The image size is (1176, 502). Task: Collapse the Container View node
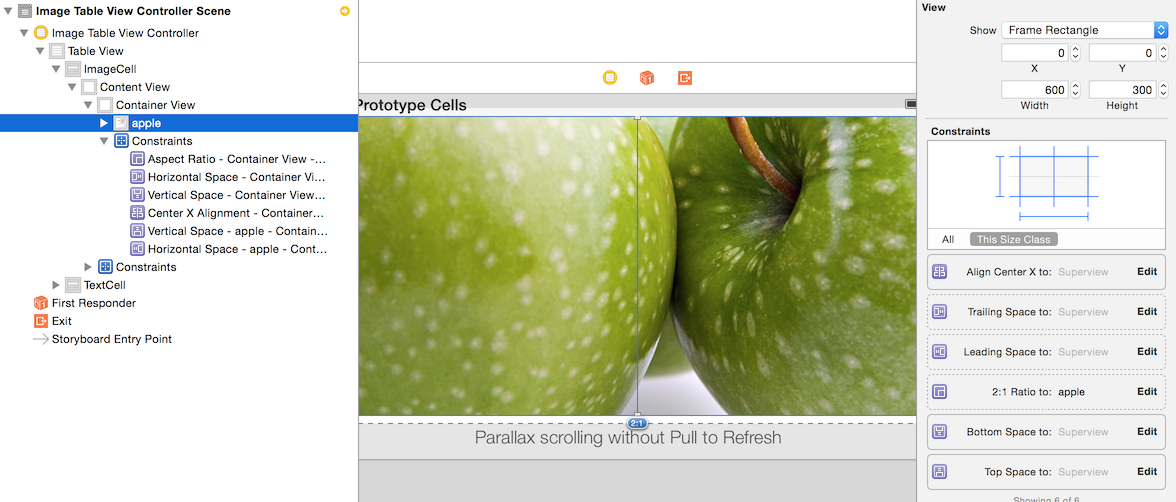tap(88, 105)
